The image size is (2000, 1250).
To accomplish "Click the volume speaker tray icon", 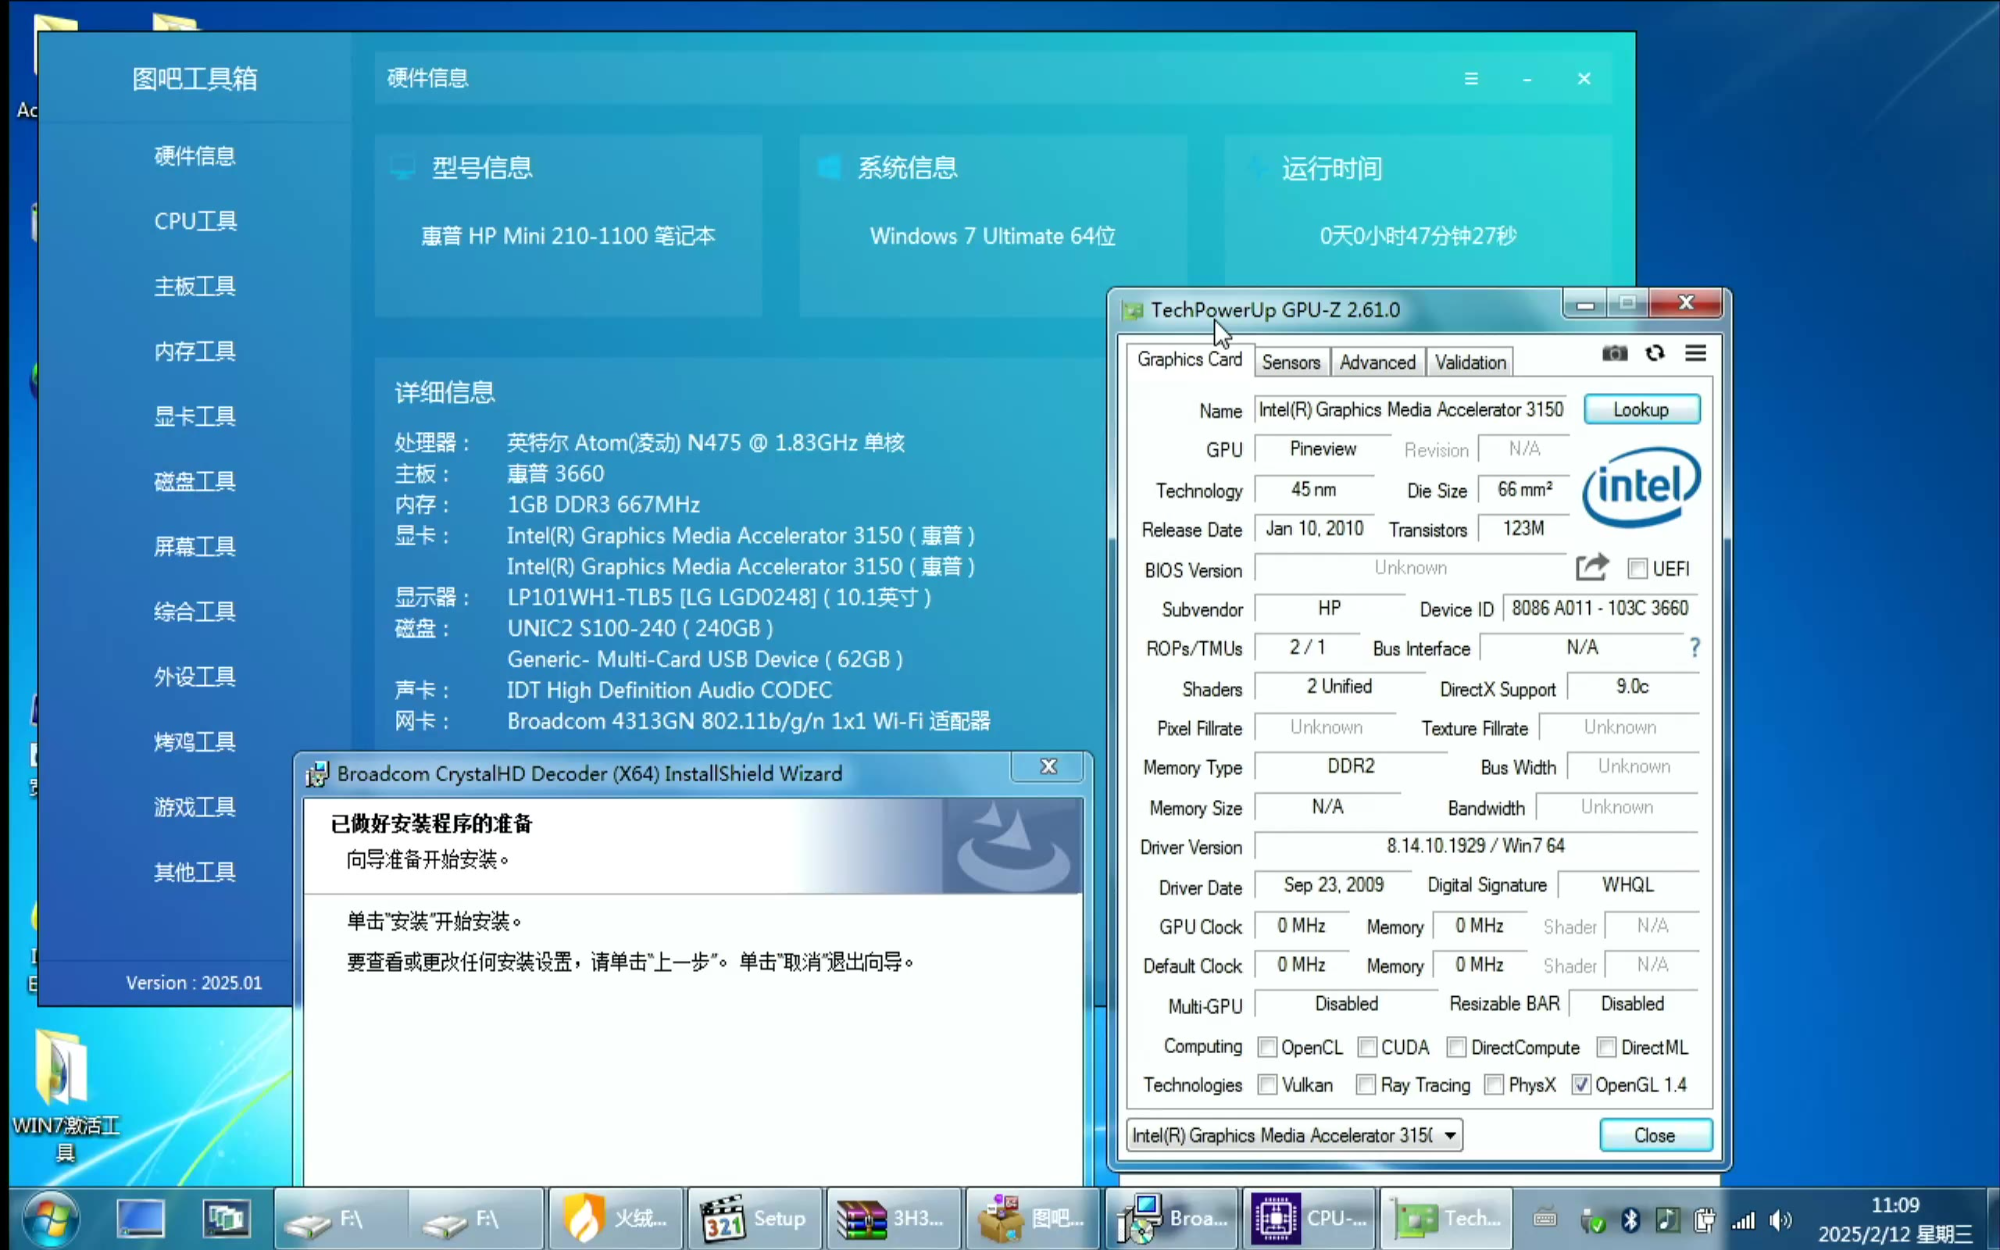I will click(1781, 1219).
